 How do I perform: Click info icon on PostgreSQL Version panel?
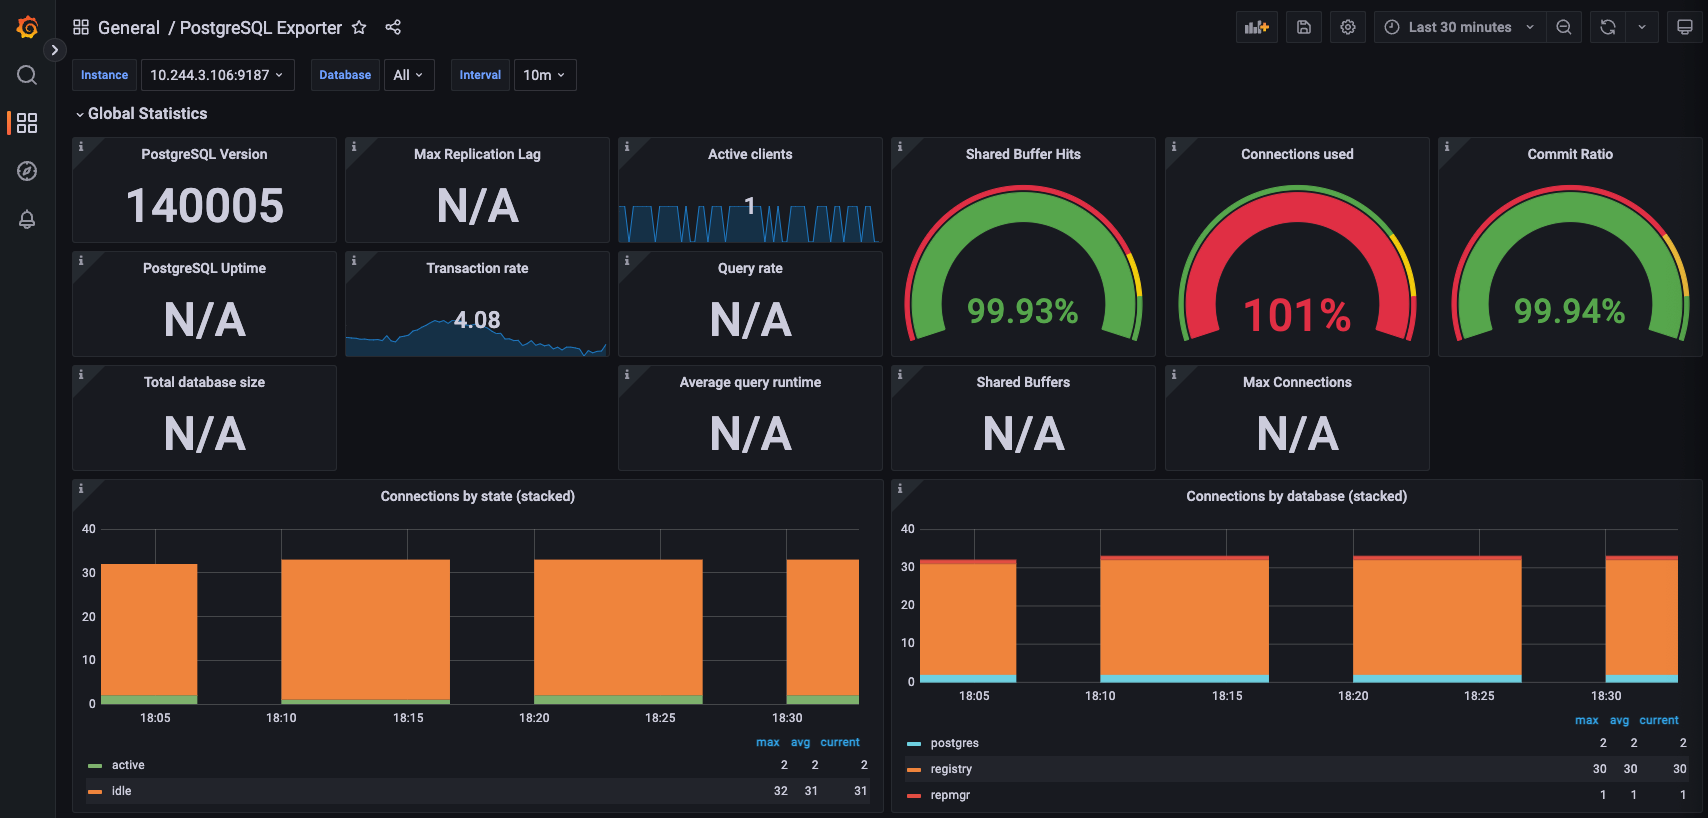click(81, 146)
